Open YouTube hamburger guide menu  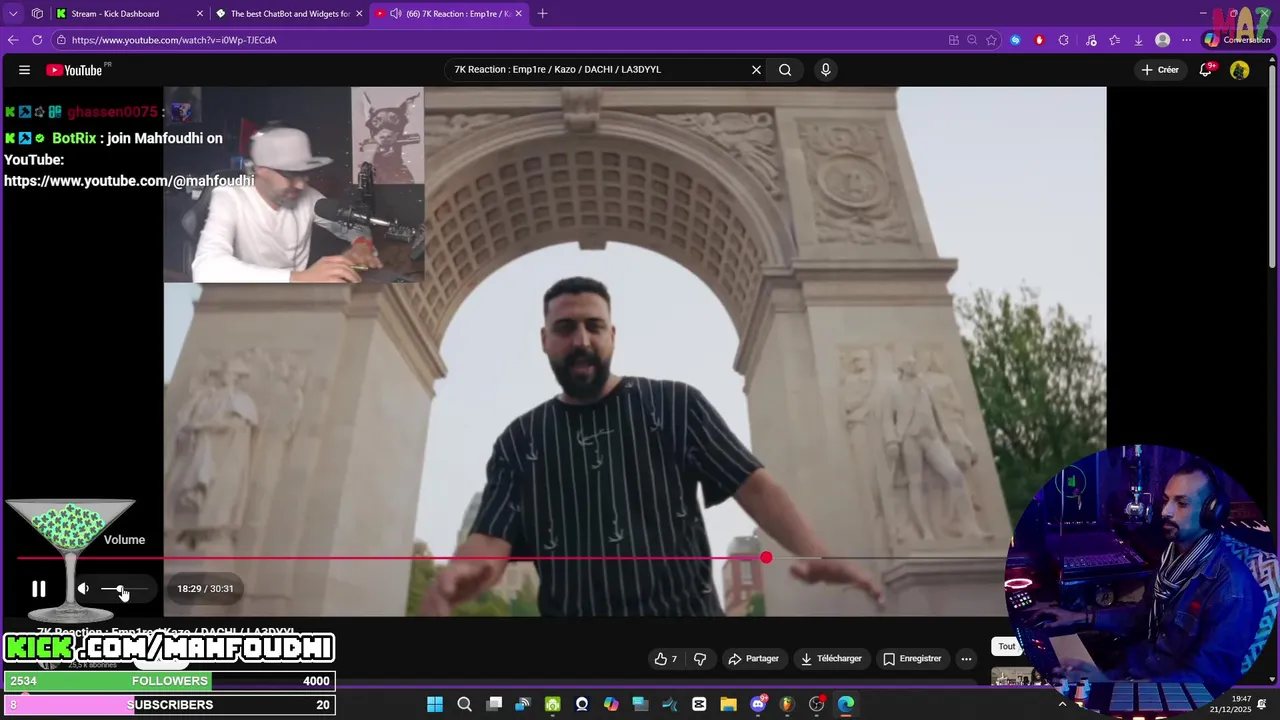tap(24, 70)
